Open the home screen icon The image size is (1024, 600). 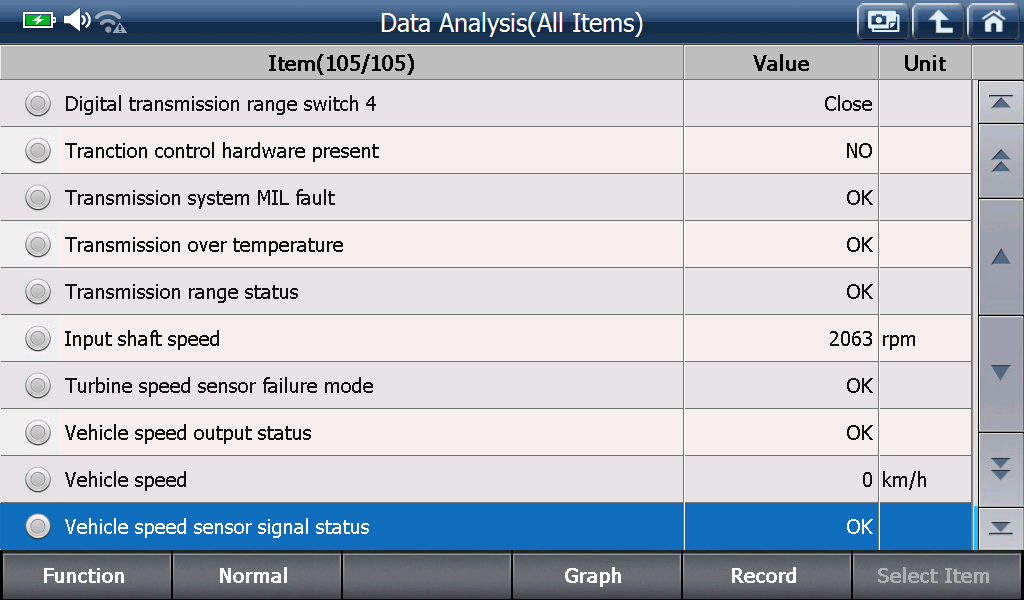993,22
